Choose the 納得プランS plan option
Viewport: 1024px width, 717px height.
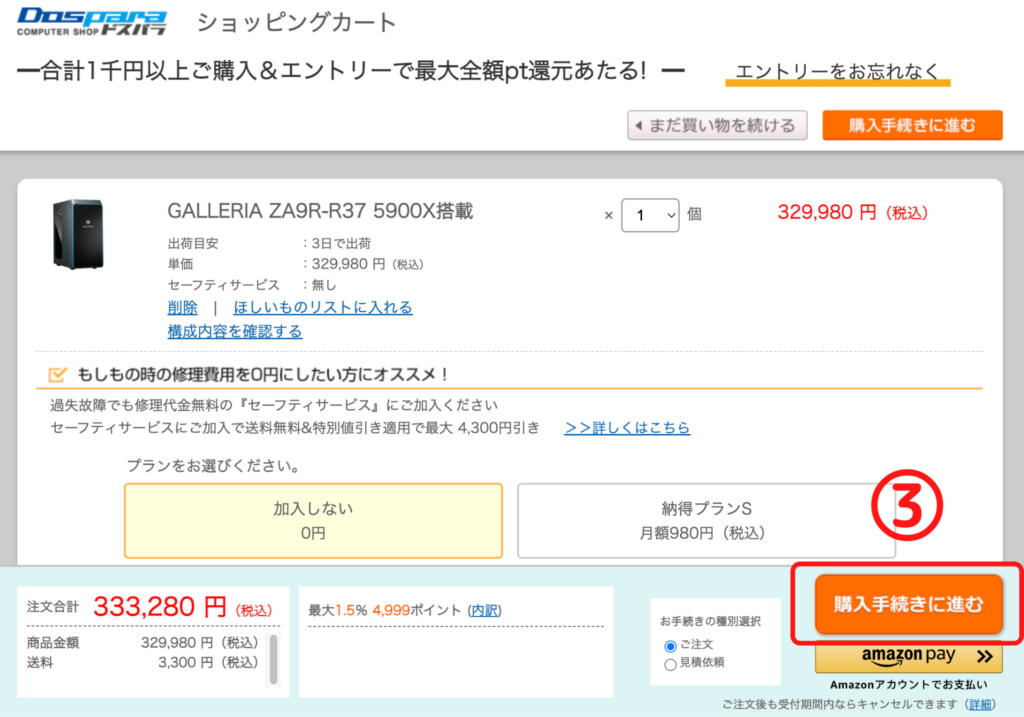(x=706, y=520)
